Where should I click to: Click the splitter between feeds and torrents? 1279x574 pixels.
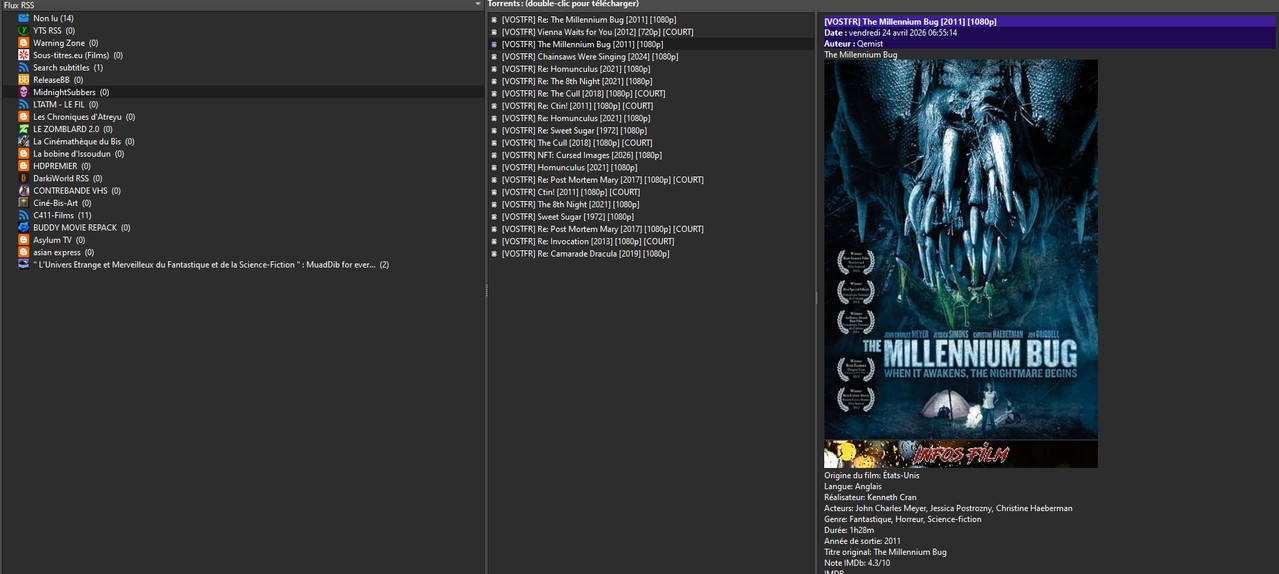(x=486, y=290)
